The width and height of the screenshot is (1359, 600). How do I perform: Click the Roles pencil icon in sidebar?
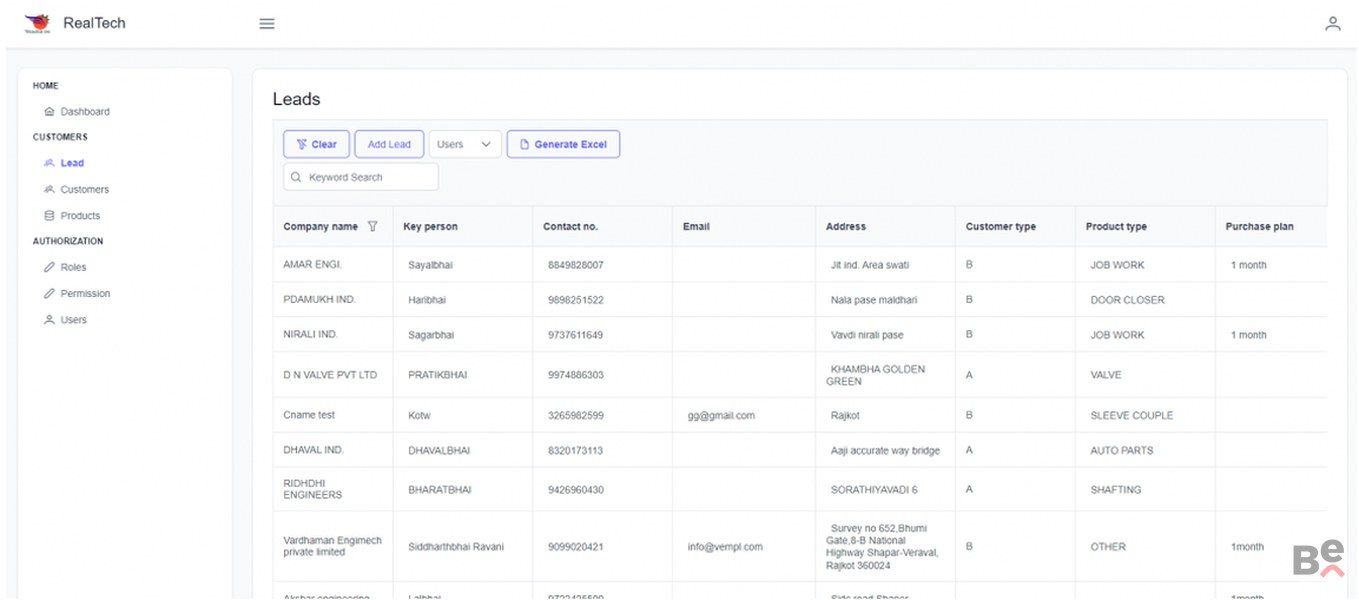(x=49, y=268)
